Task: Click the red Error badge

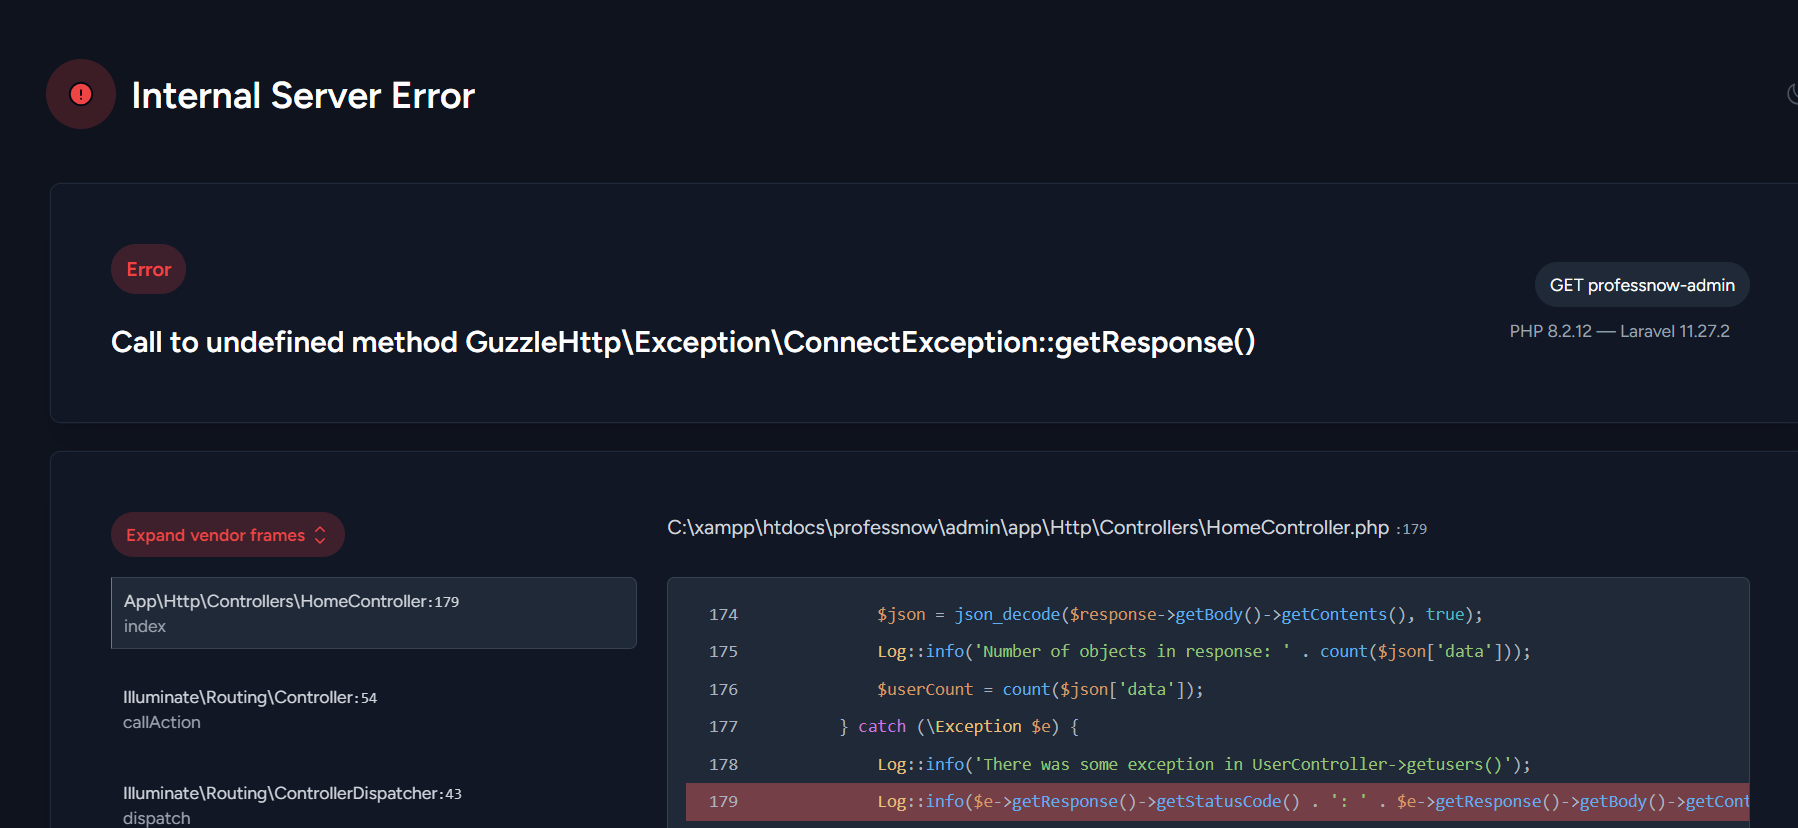Action: (x=148, y=269)
